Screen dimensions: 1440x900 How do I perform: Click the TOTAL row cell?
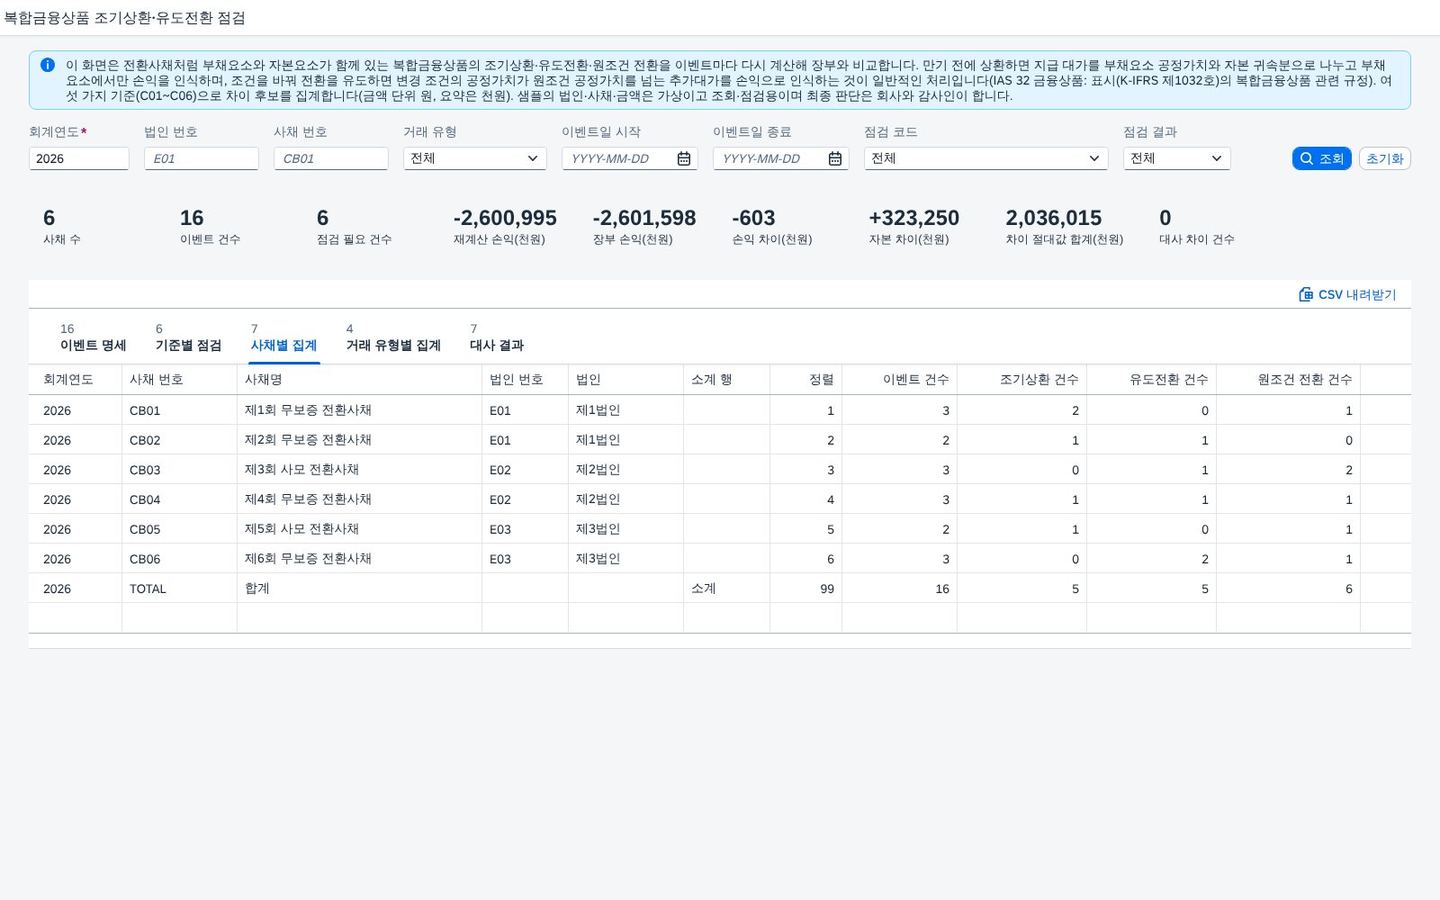179,589
